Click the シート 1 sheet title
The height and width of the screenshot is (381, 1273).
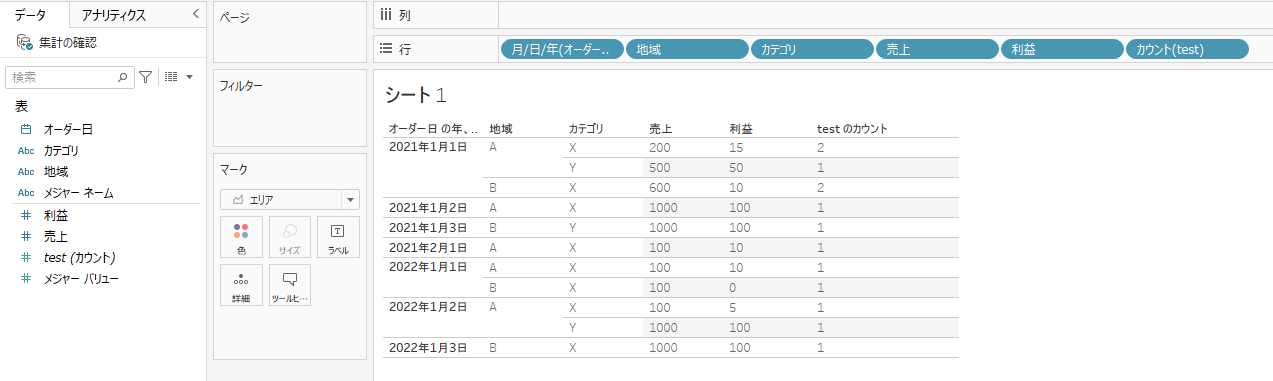point(415,96)
